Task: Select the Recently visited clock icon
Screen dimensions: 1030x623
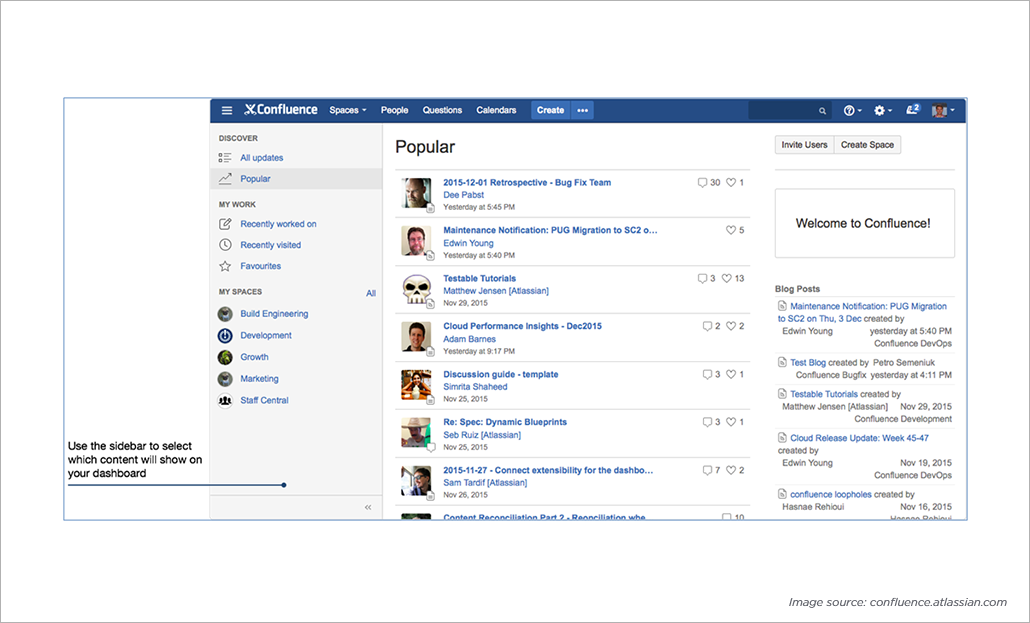Action: coord(224,244)
